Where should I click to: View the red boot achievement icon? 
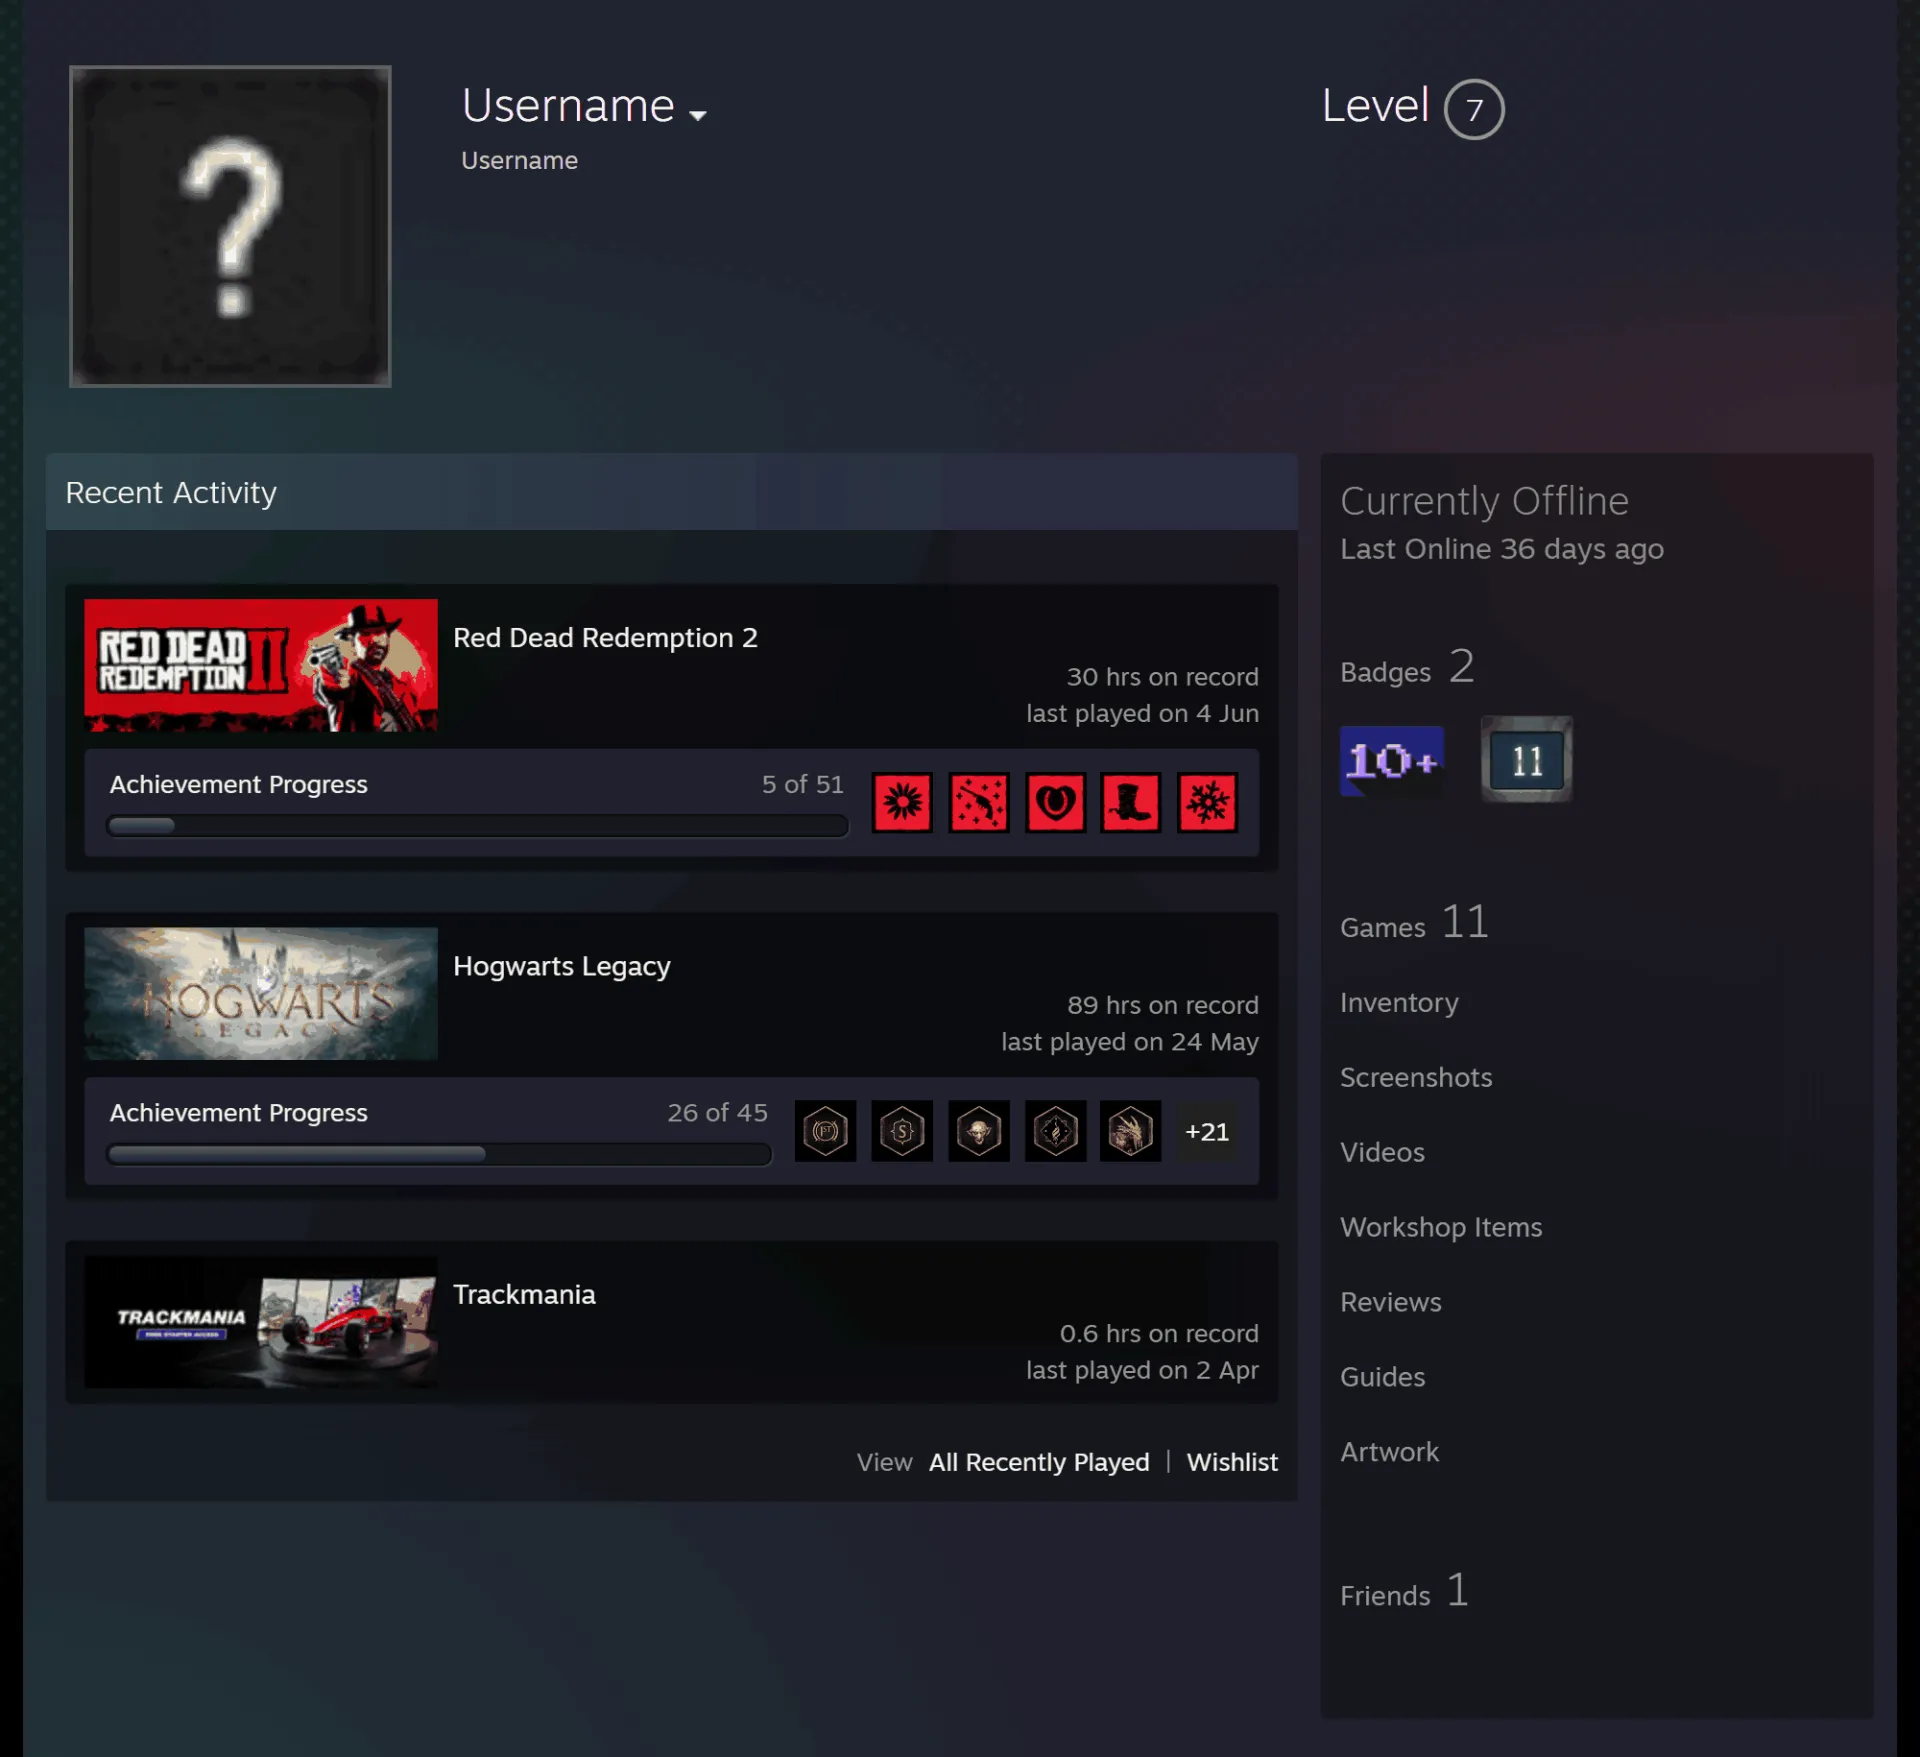[1131, 802]
